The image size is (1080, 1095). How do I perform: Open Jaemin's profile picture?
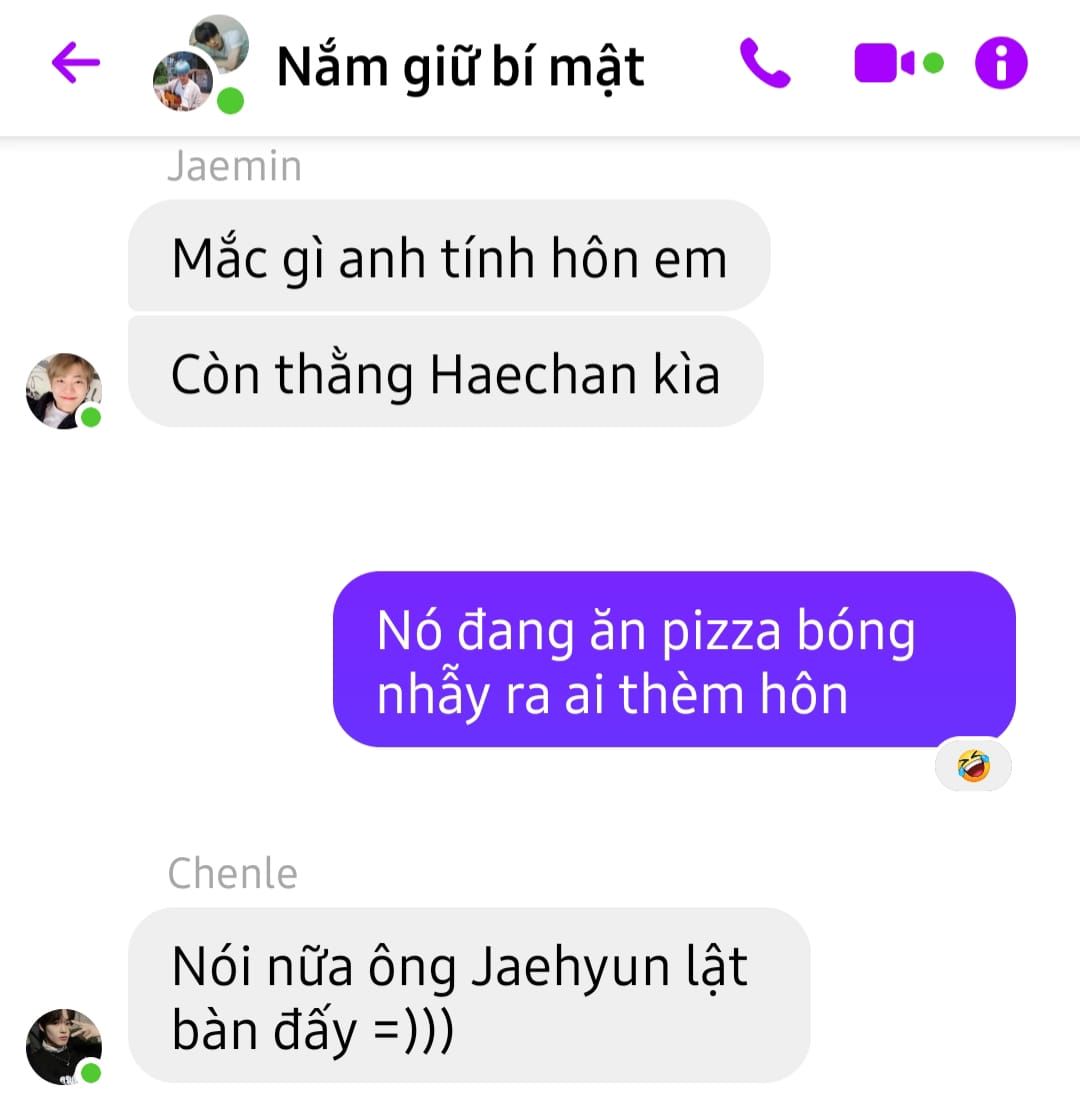[64, 390]
